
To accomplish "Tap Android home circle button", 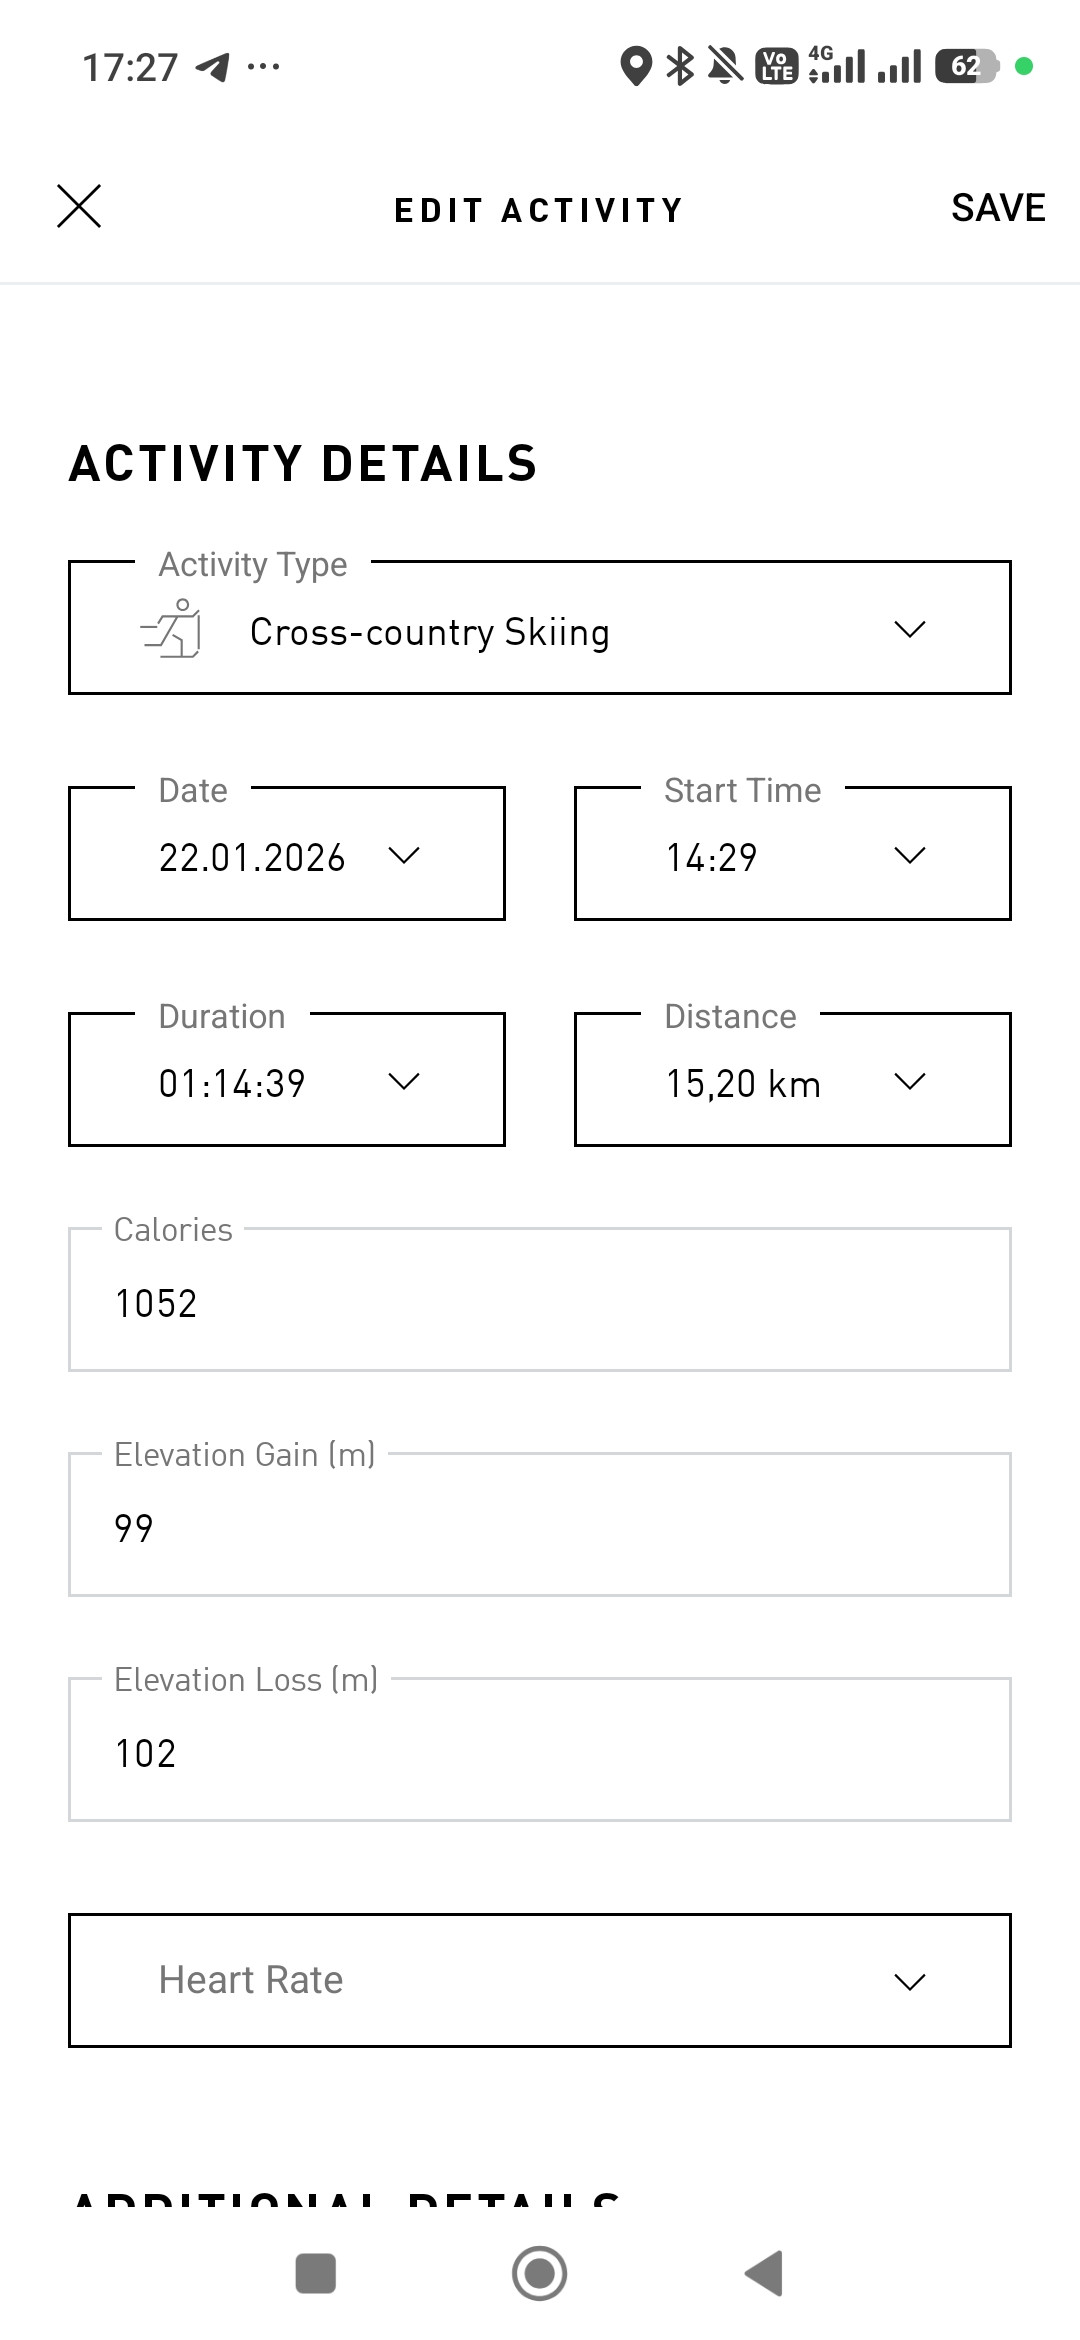I will click(540, 2274).
